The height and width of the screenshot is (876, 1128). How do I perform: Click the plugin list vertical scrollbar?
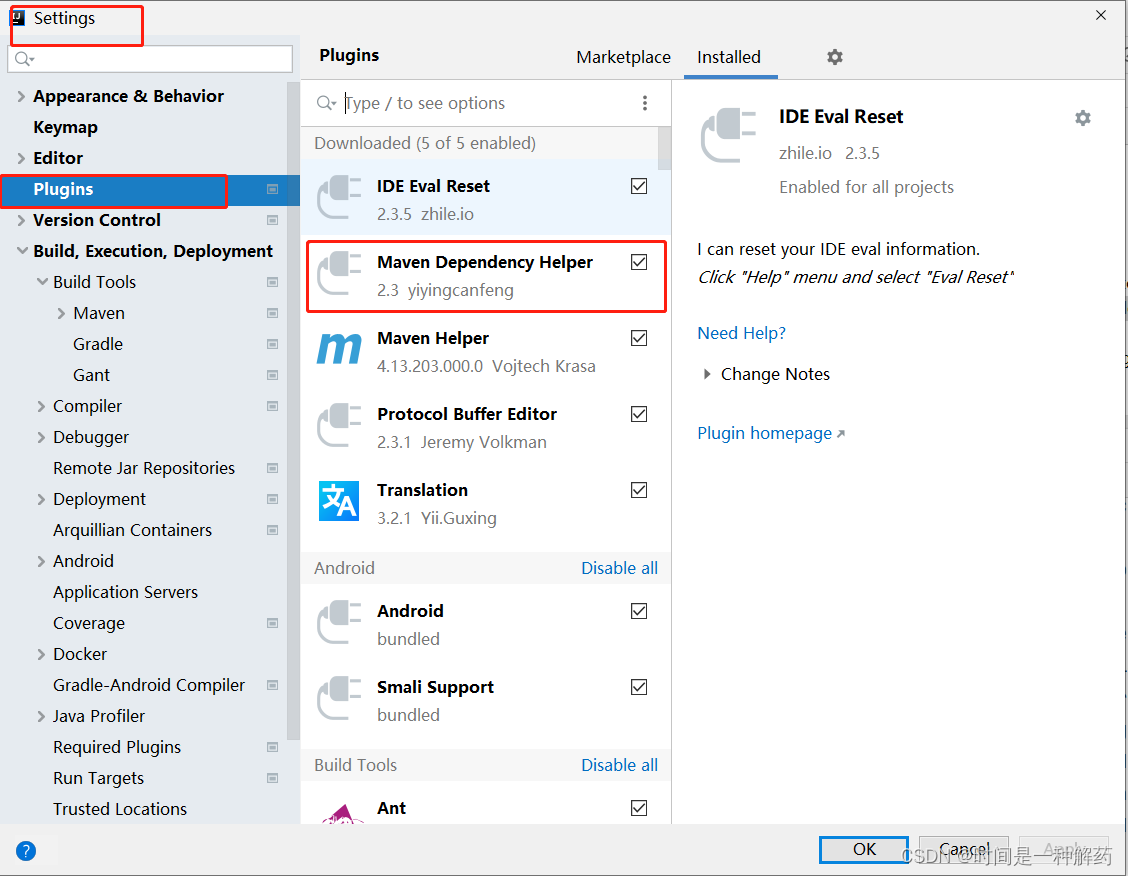(664, 148)
